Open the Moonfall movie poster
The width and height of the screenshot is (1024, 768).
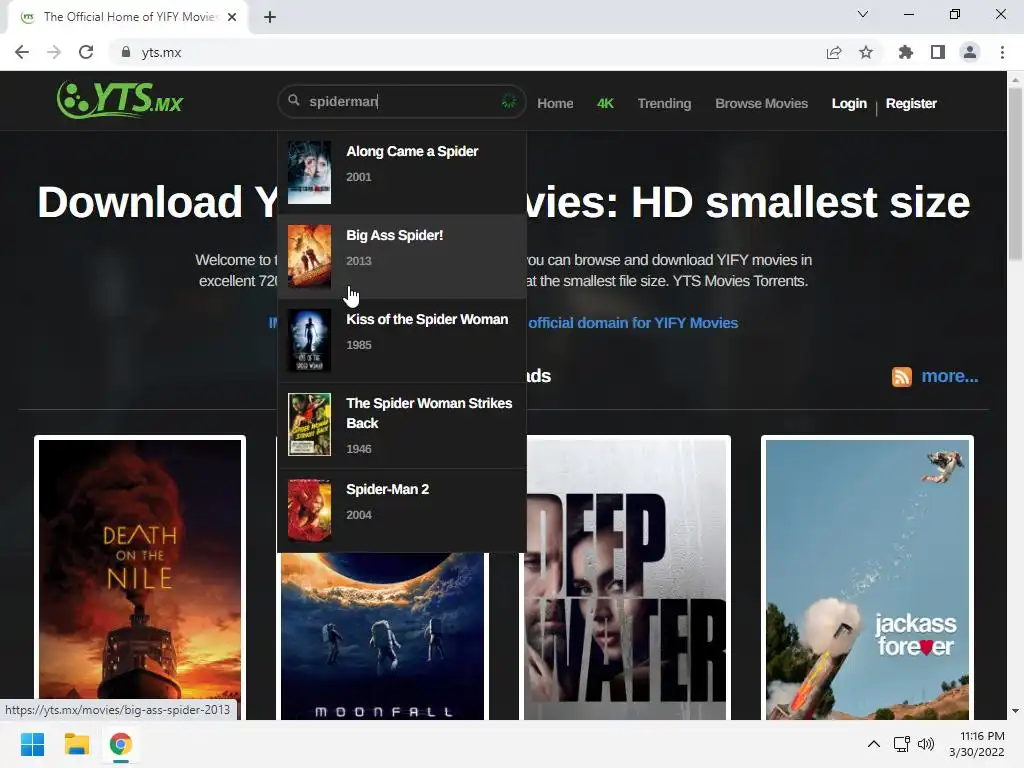click(x=382, y=637)
